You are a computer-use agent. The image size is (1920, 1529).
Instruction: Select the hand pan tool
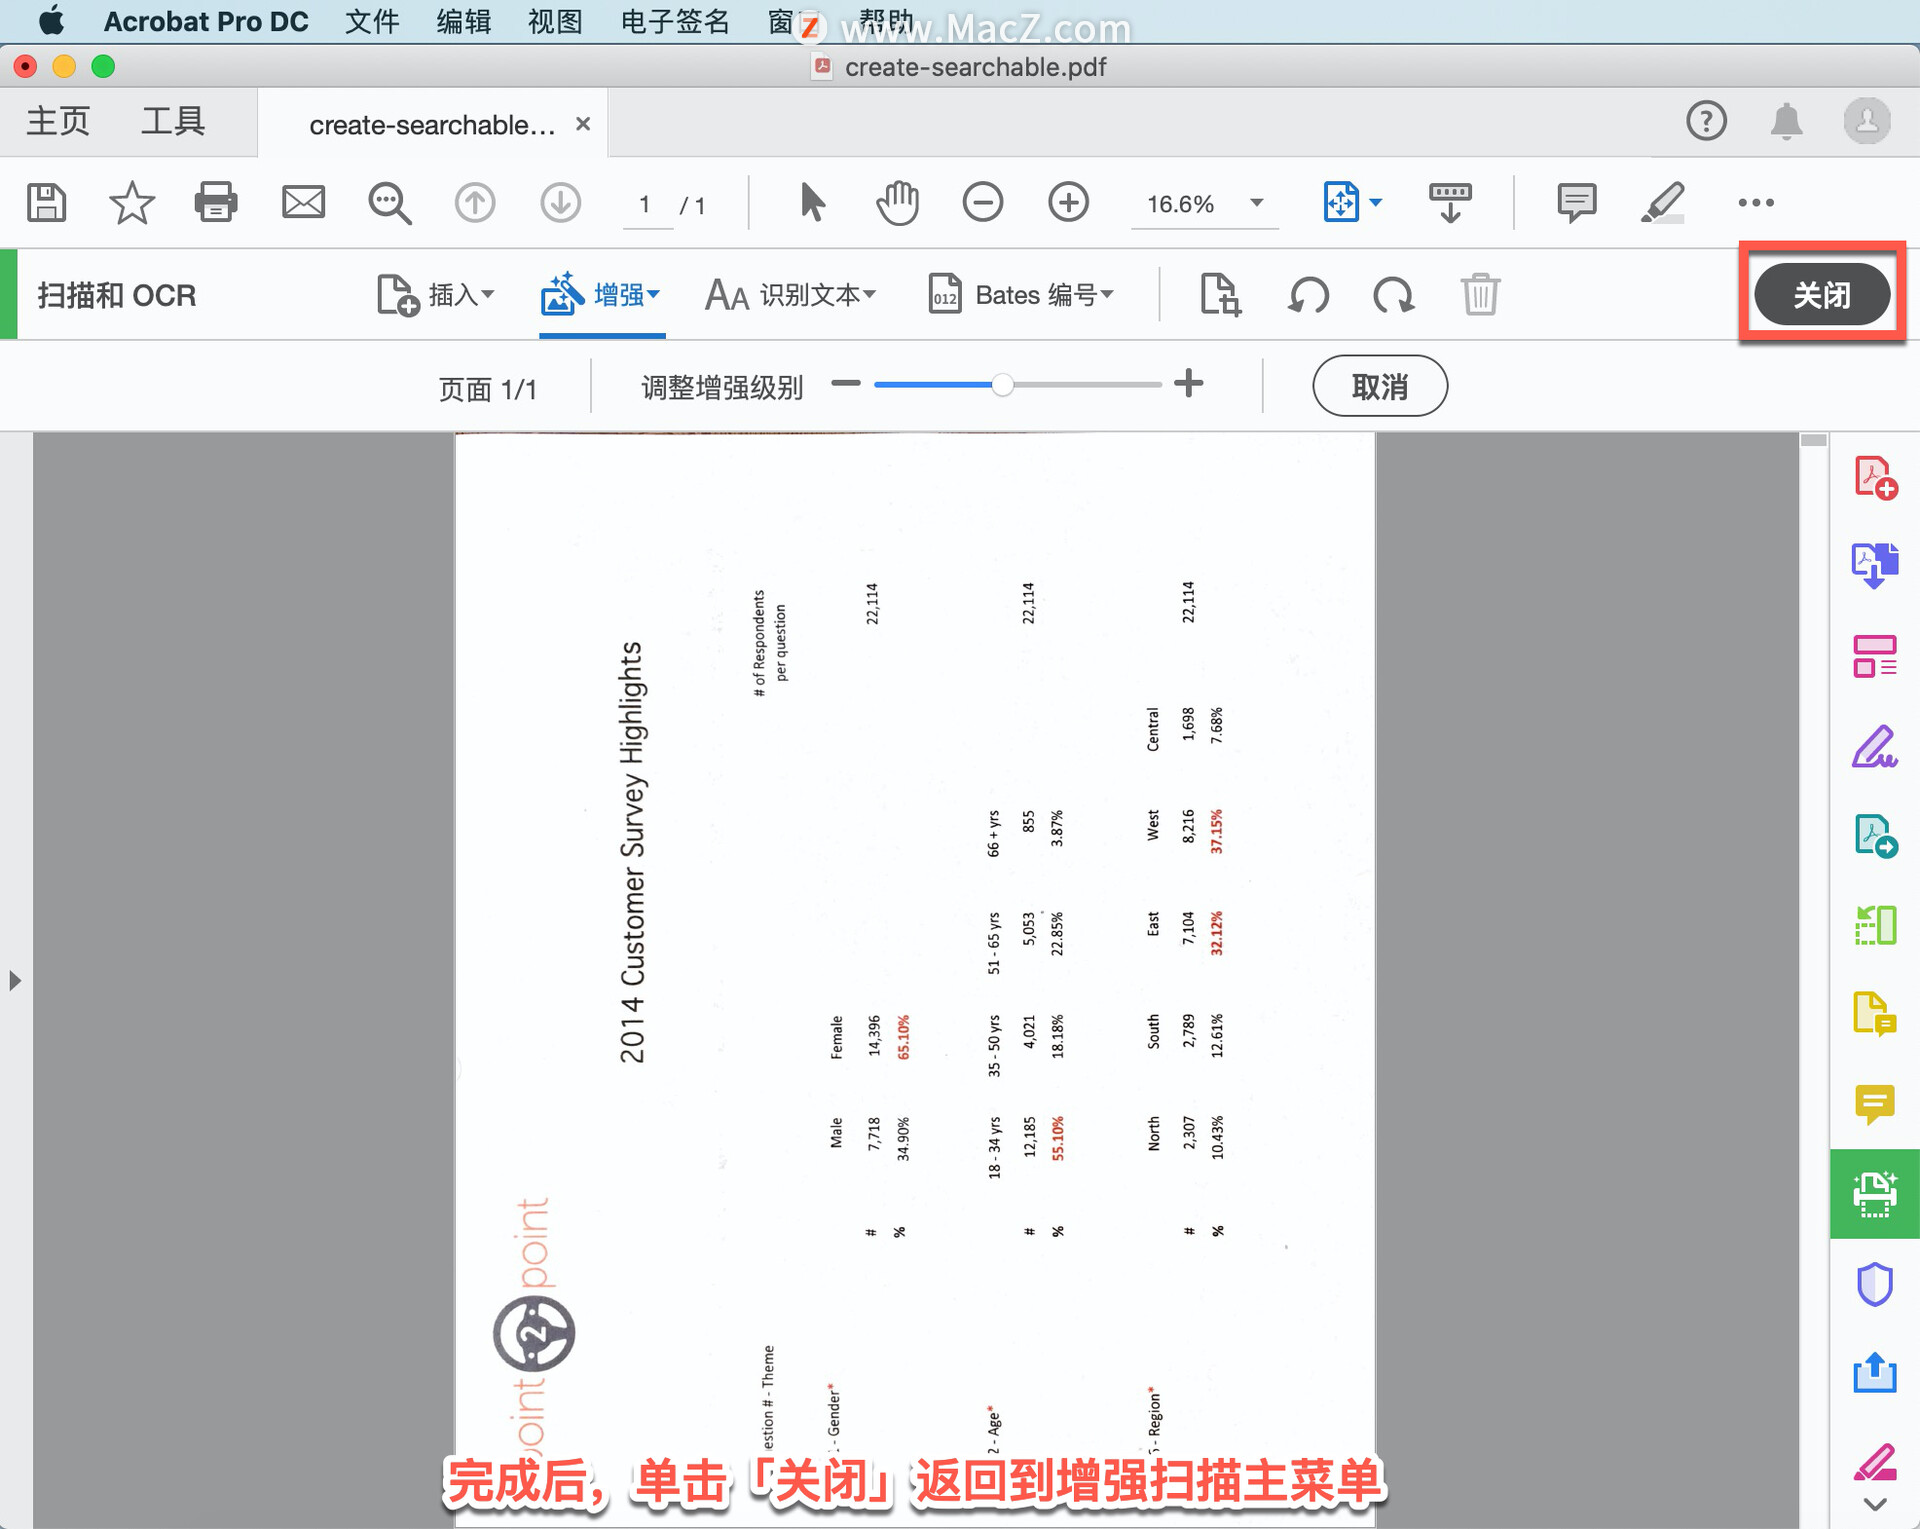(897, 203)
